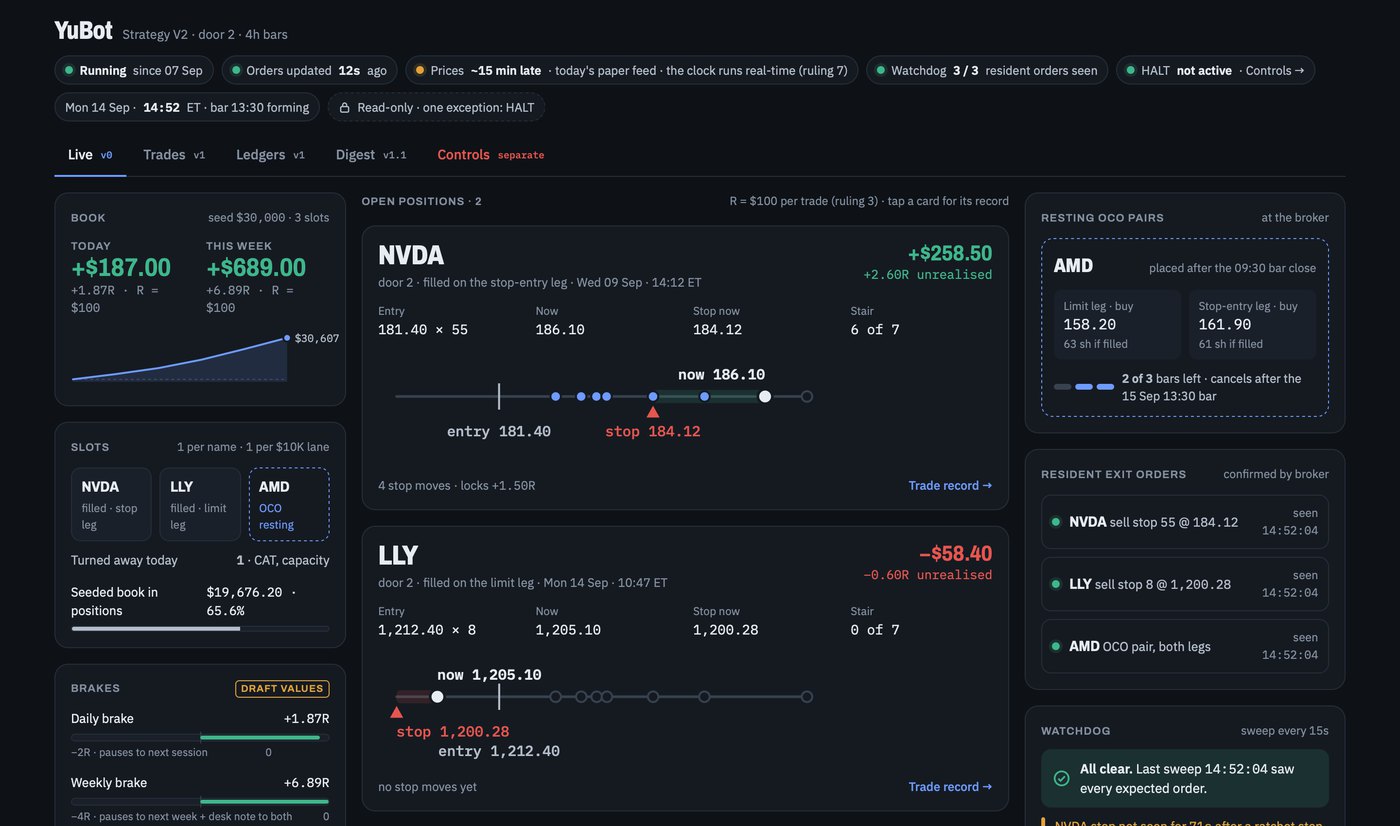Click the Daily brake progress bar
Screen dimensions: 1400x826
pyautogui.click(x=200, y=738)
